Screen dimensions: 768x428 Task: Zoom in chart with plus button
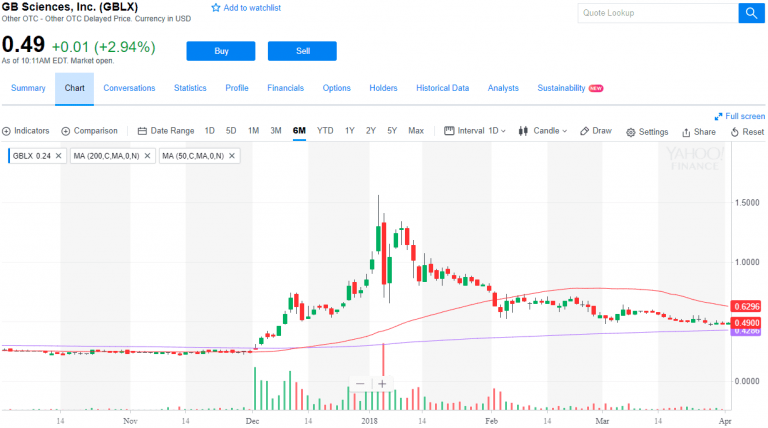click(x=383, y=384)
